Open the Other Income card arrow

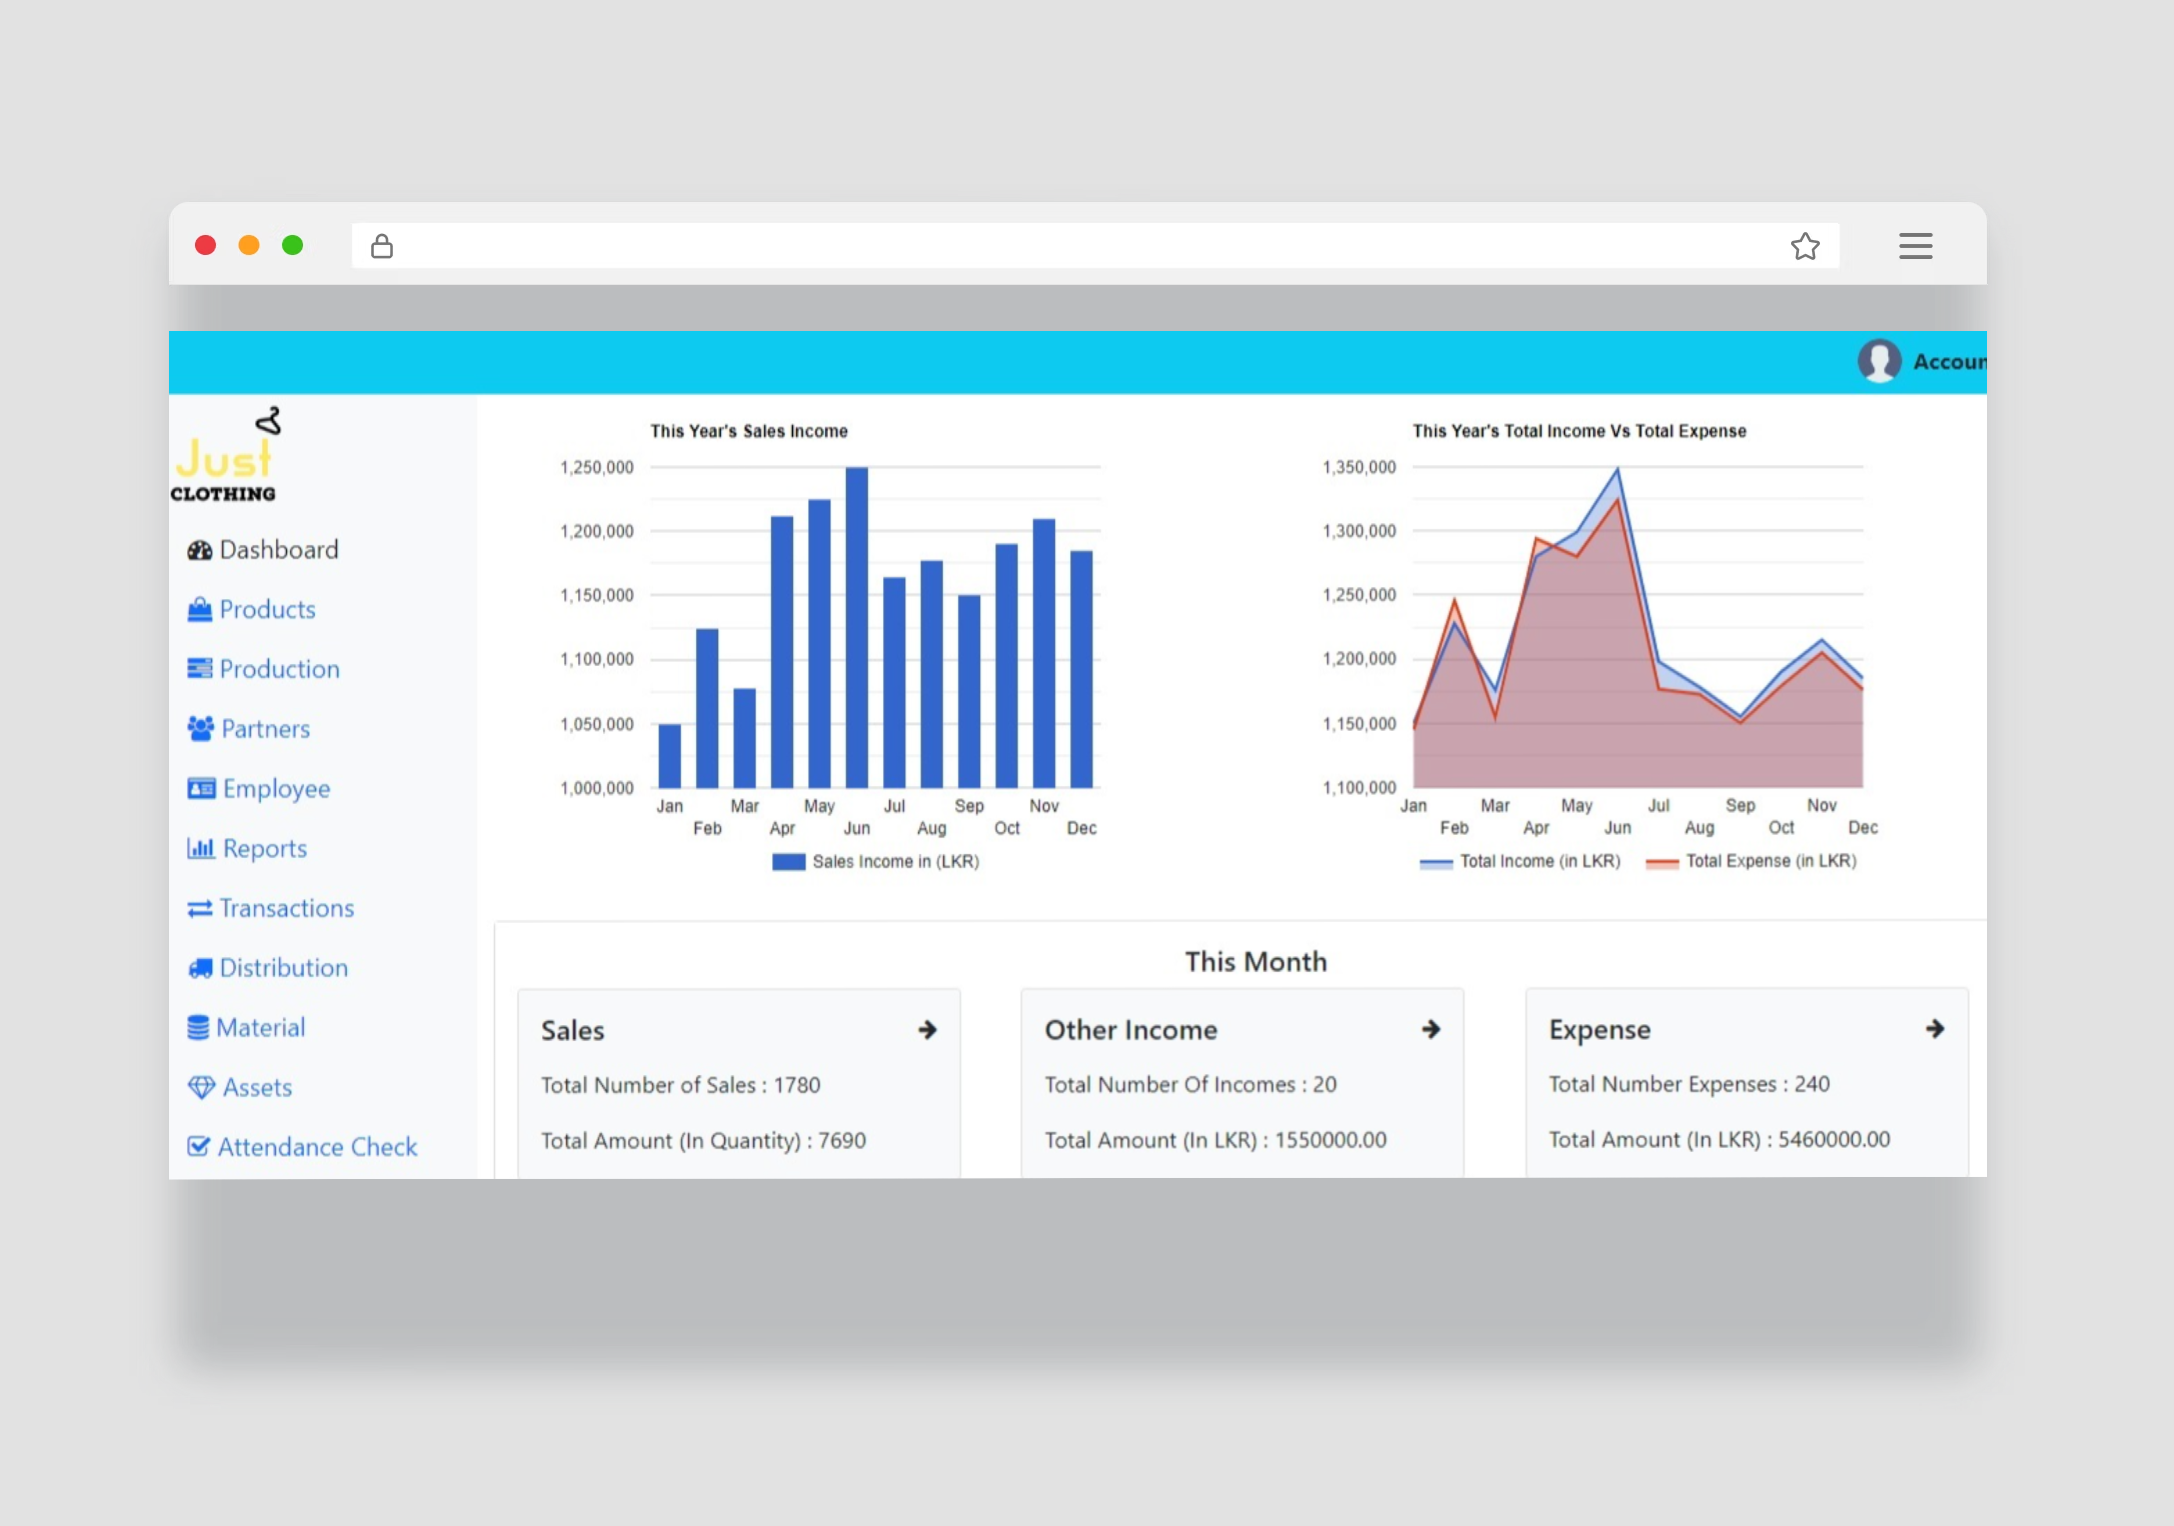pyautogui.click(x=1431, y=1029)
